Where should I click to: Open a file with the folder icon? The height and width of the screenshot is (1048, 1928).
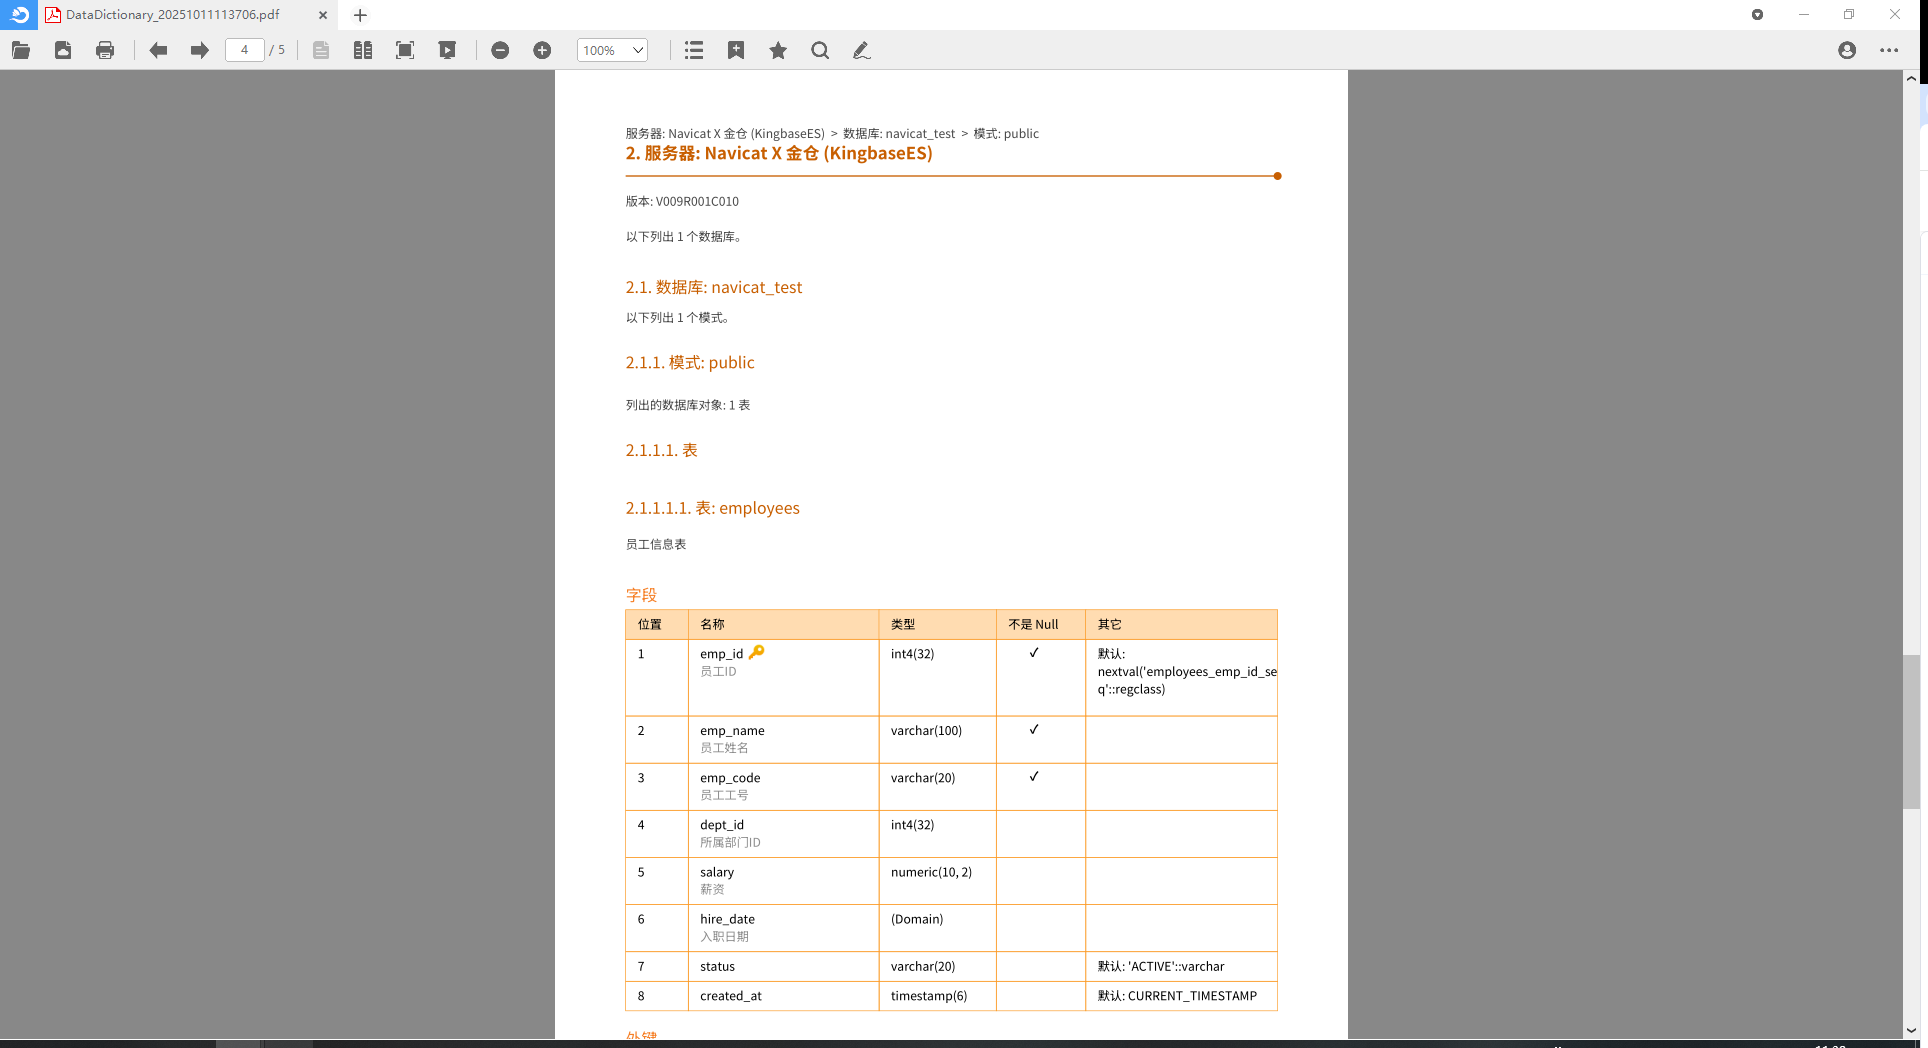[21, 50]
